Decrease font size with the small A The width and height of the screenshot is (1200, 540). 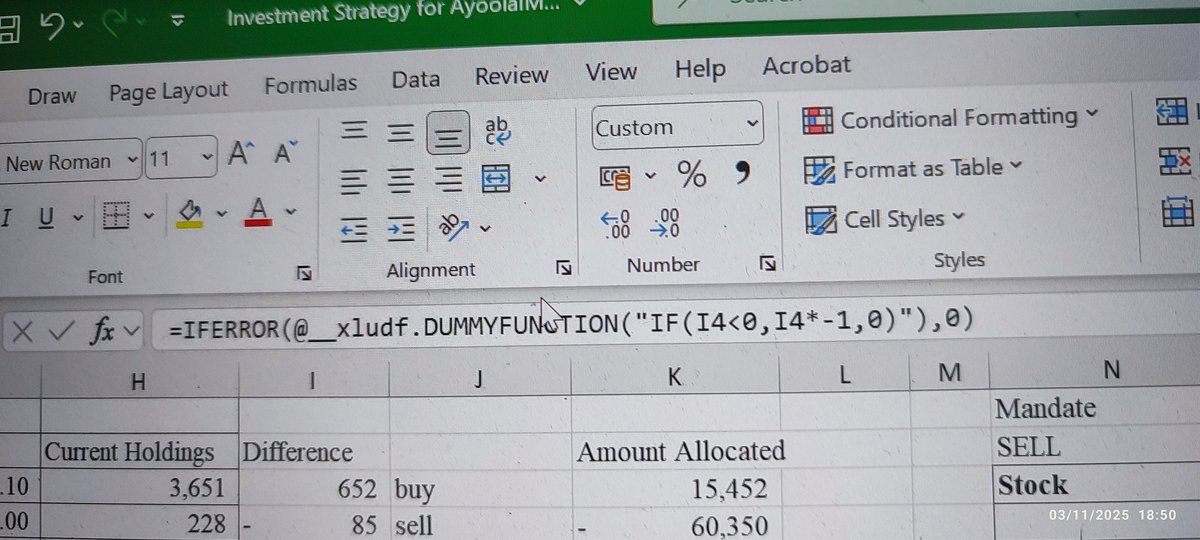point(287,153)
